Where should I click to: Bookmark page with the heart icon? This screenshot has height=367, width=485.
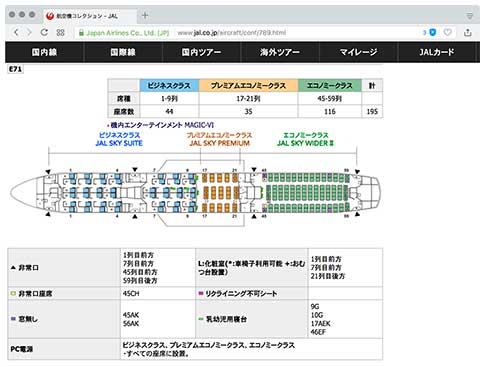point(448,32)
